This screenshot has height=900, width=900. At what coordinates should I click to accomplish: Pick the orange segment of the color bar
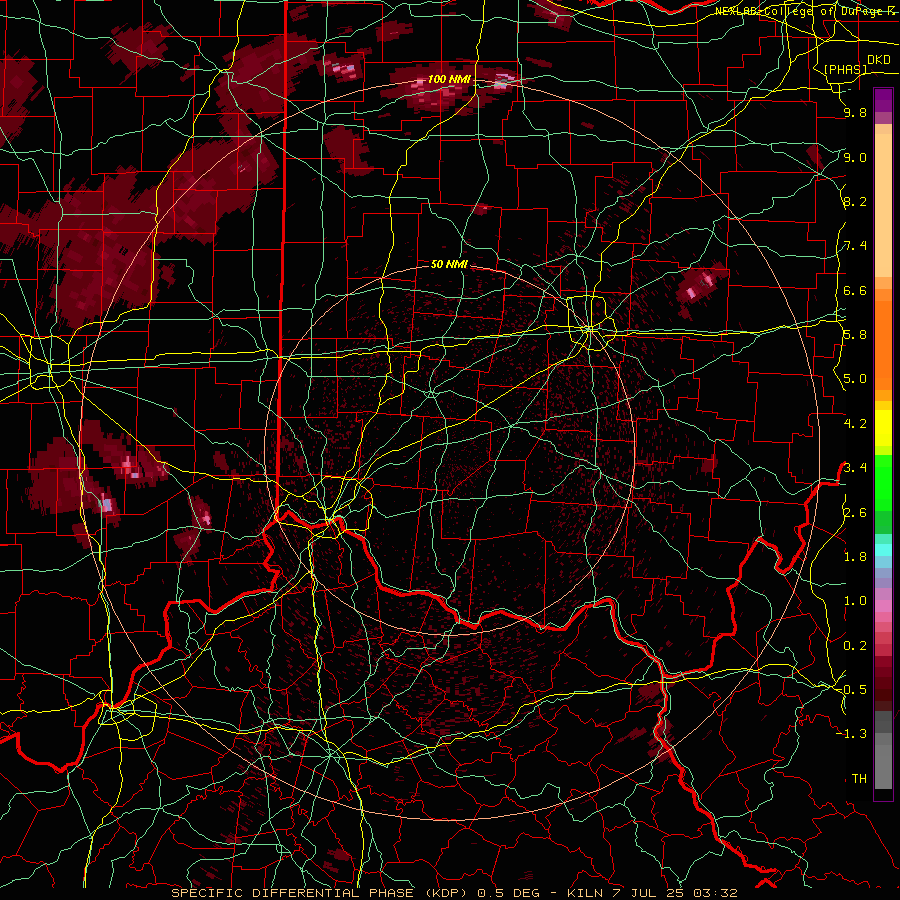coord(883,344)
